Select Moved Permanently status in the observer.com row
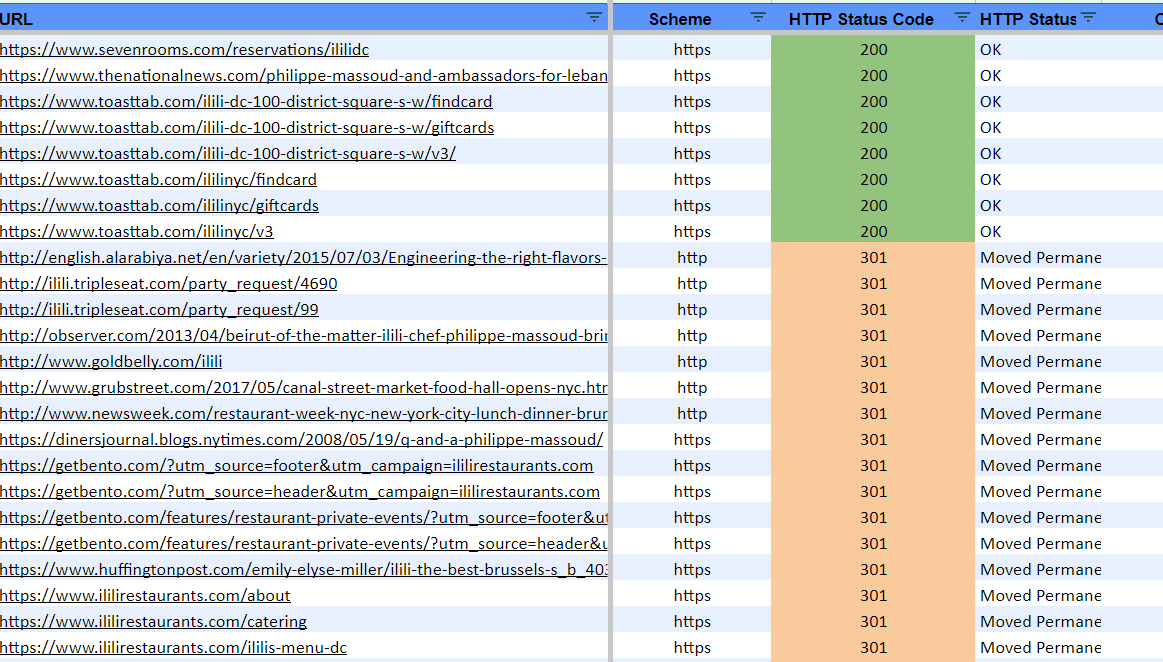This screenshot has height=662, width=1163. coord(1041,335)
